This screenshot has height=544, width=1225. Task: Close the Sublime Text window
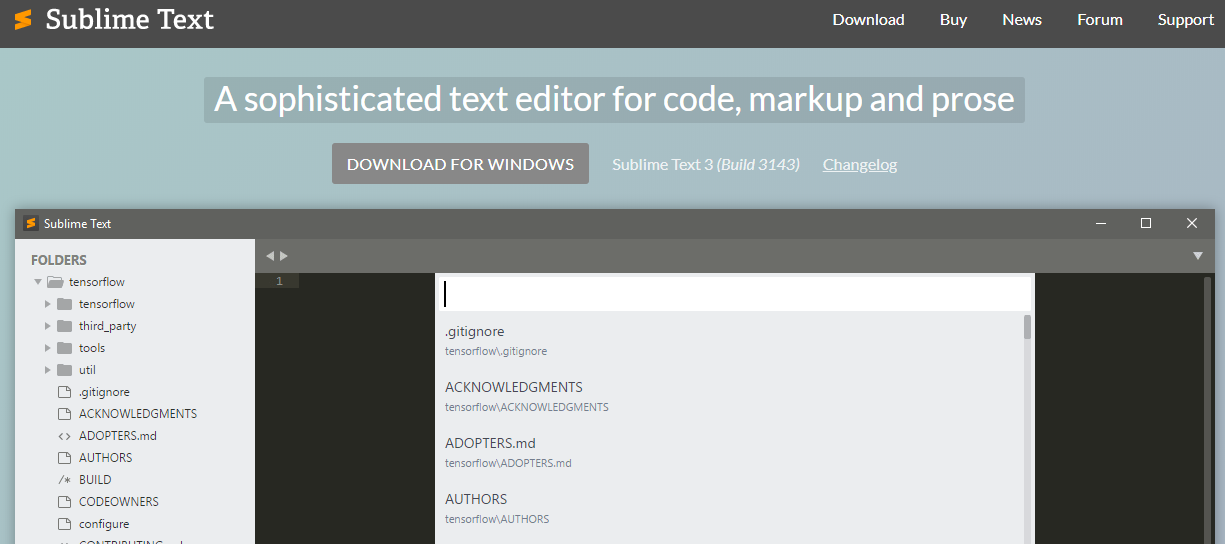(1191, 223)
